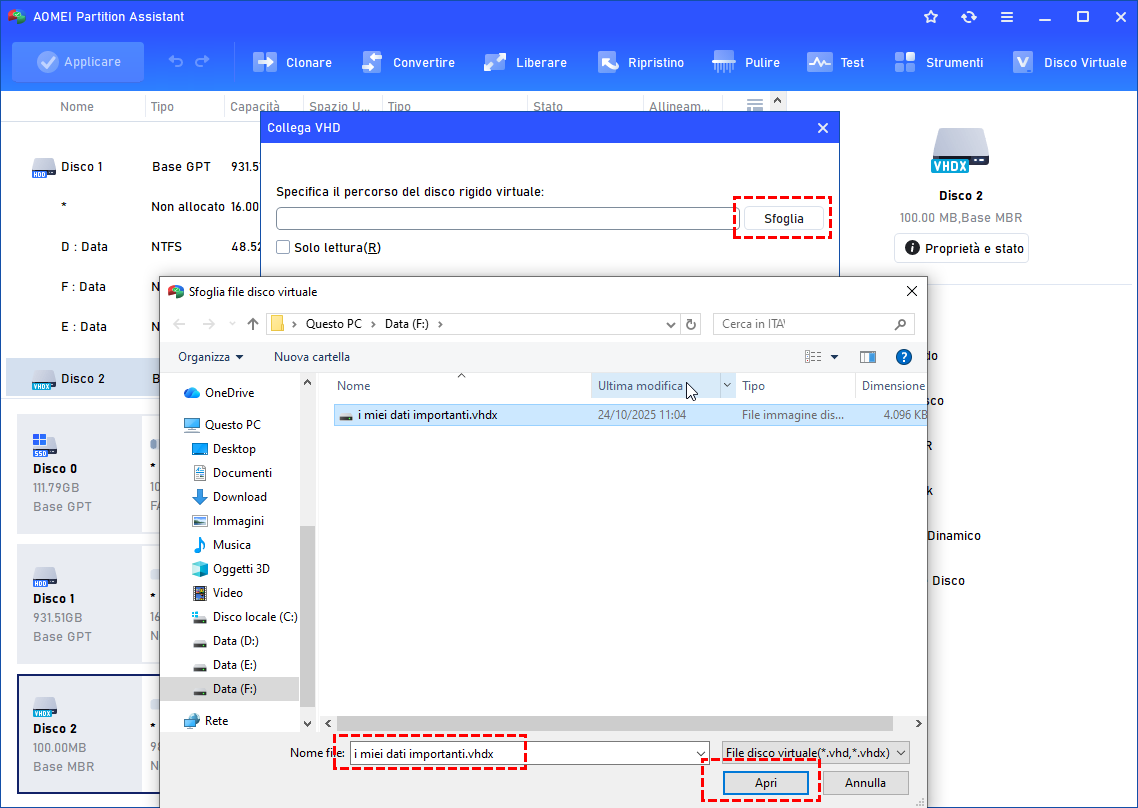Expand the Nome file combo box dropdown

coord(701,754)
